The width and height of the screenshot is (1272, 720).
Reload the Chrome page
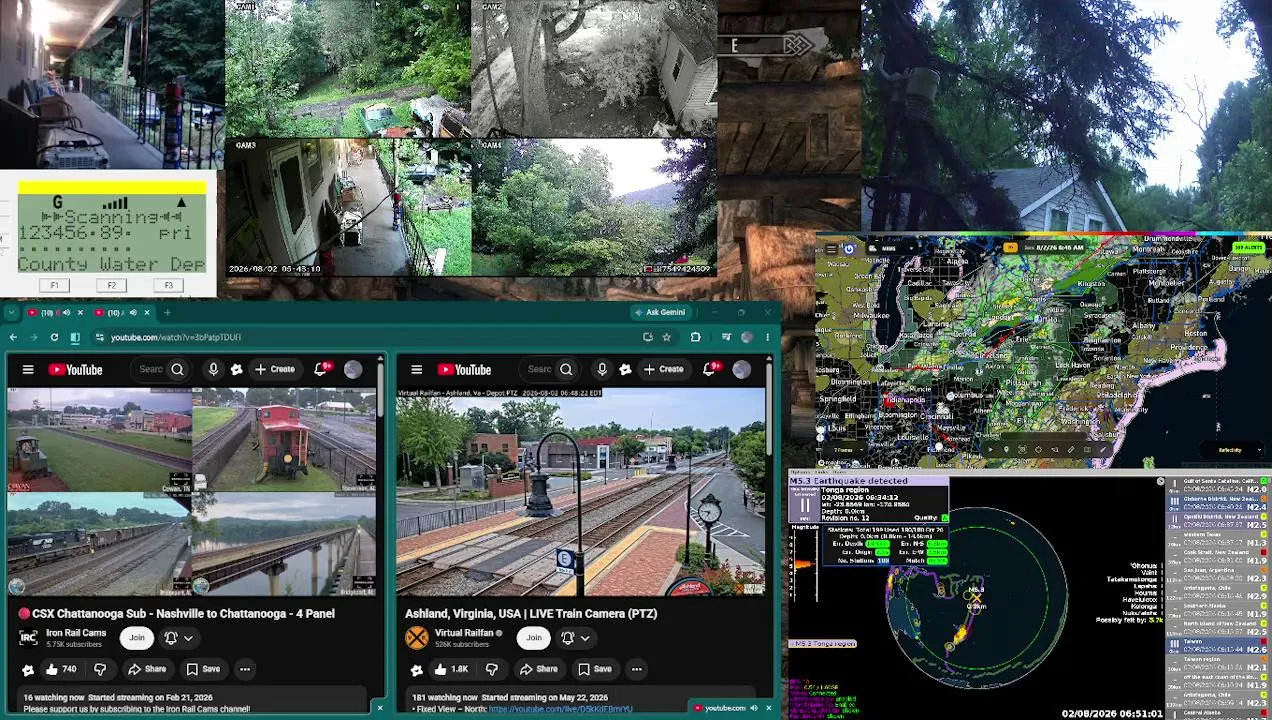54,337
